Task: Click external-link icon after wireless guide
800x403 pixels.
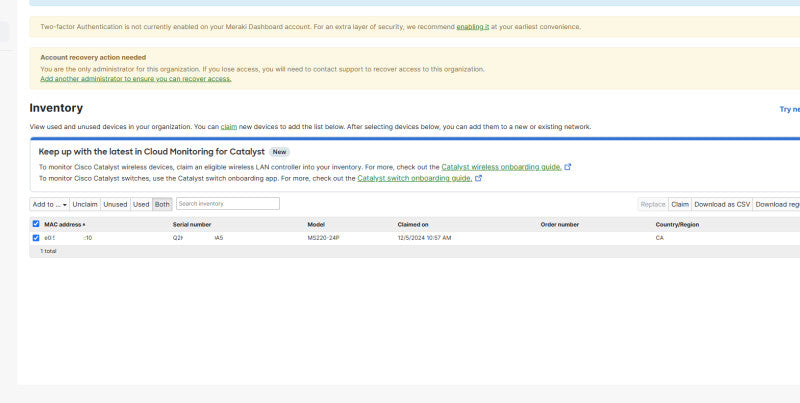Action: [567, 167]
